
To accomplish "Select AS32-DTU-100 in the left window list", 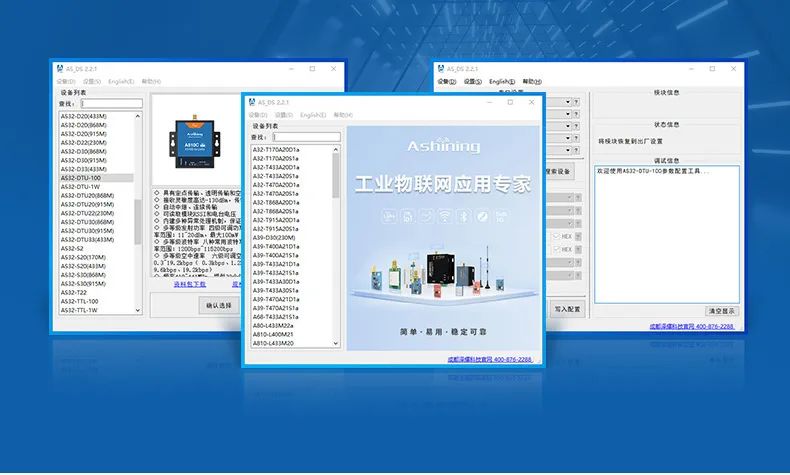I will click(x=96, y=178).
